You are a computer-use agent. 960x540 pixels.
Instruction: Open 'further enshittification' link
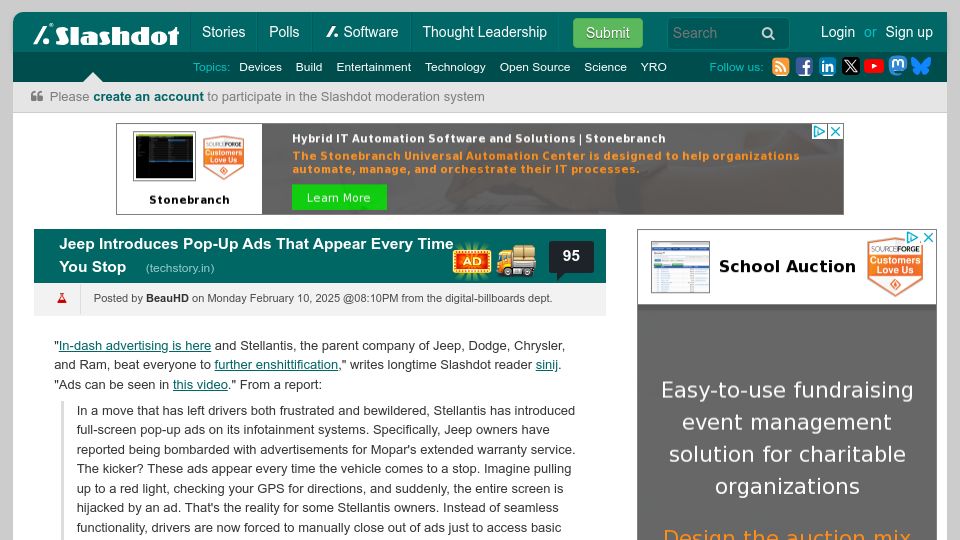(x=276, y=365)
